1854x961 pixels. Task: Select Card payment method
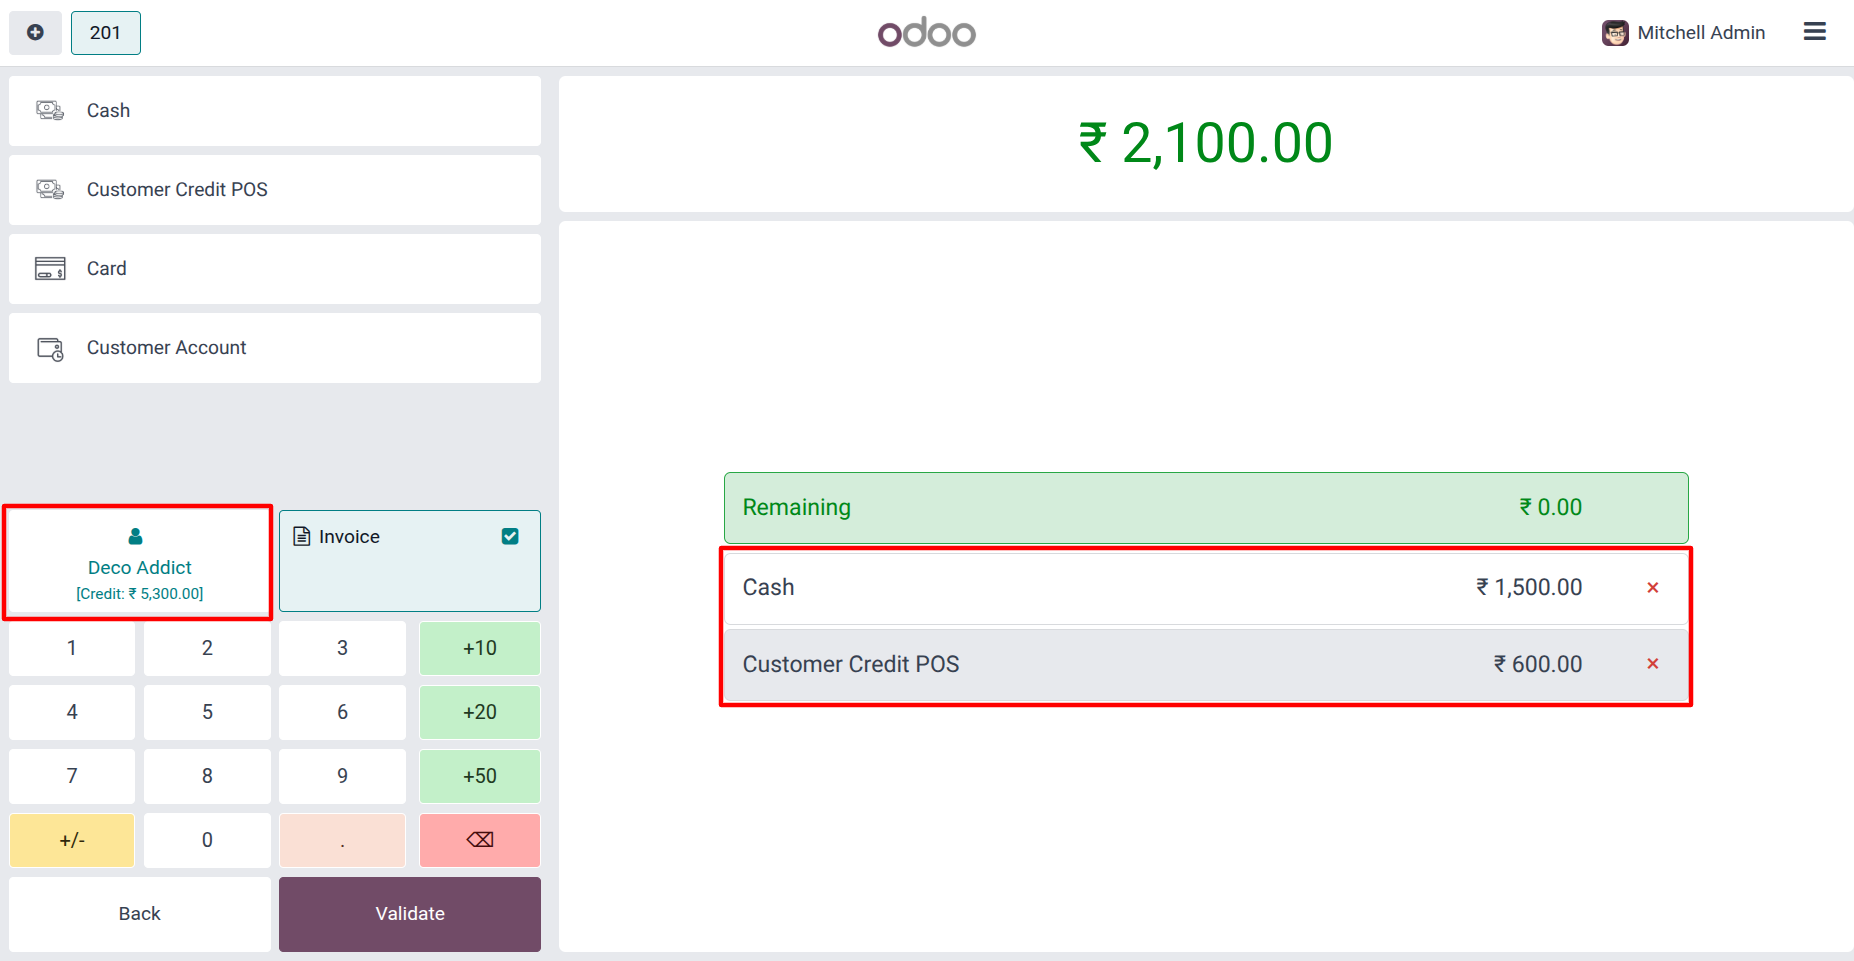coord(275,269)
